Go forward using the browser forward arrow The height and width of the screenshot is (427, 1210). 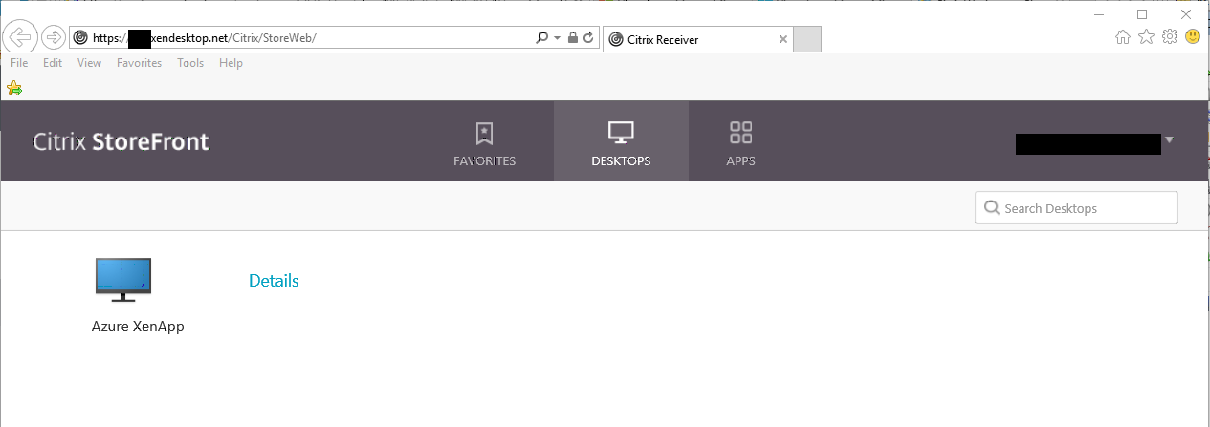[x=53, y=38]
